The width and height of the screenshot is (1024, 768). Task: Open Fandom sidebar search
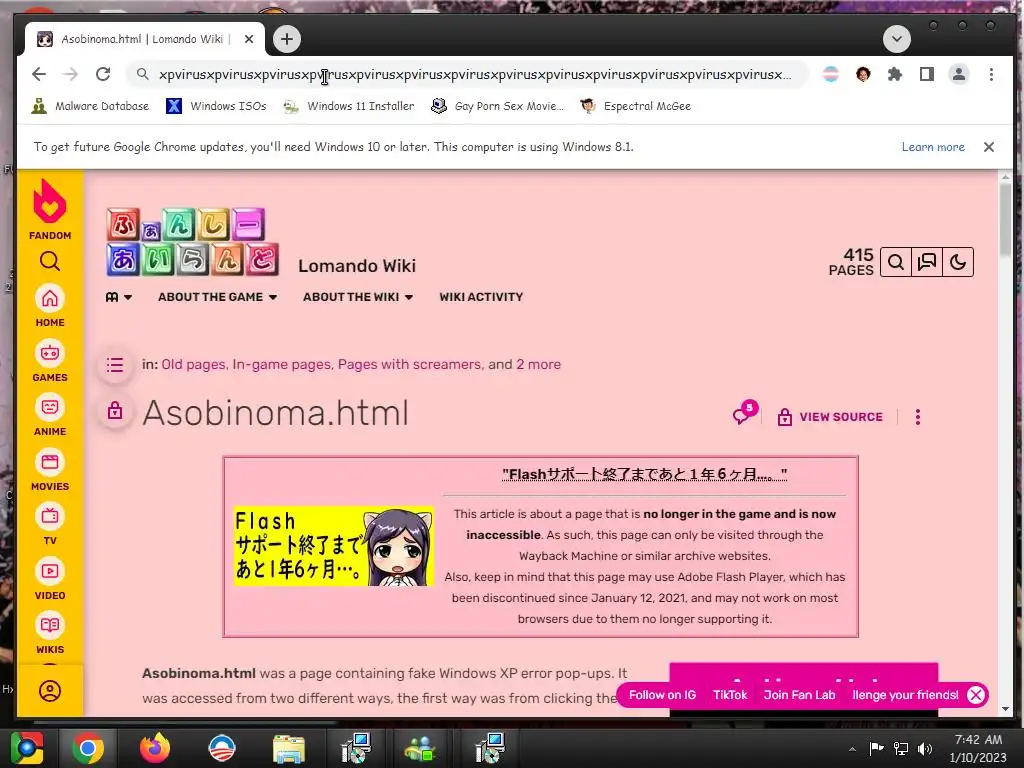(50, 261)
